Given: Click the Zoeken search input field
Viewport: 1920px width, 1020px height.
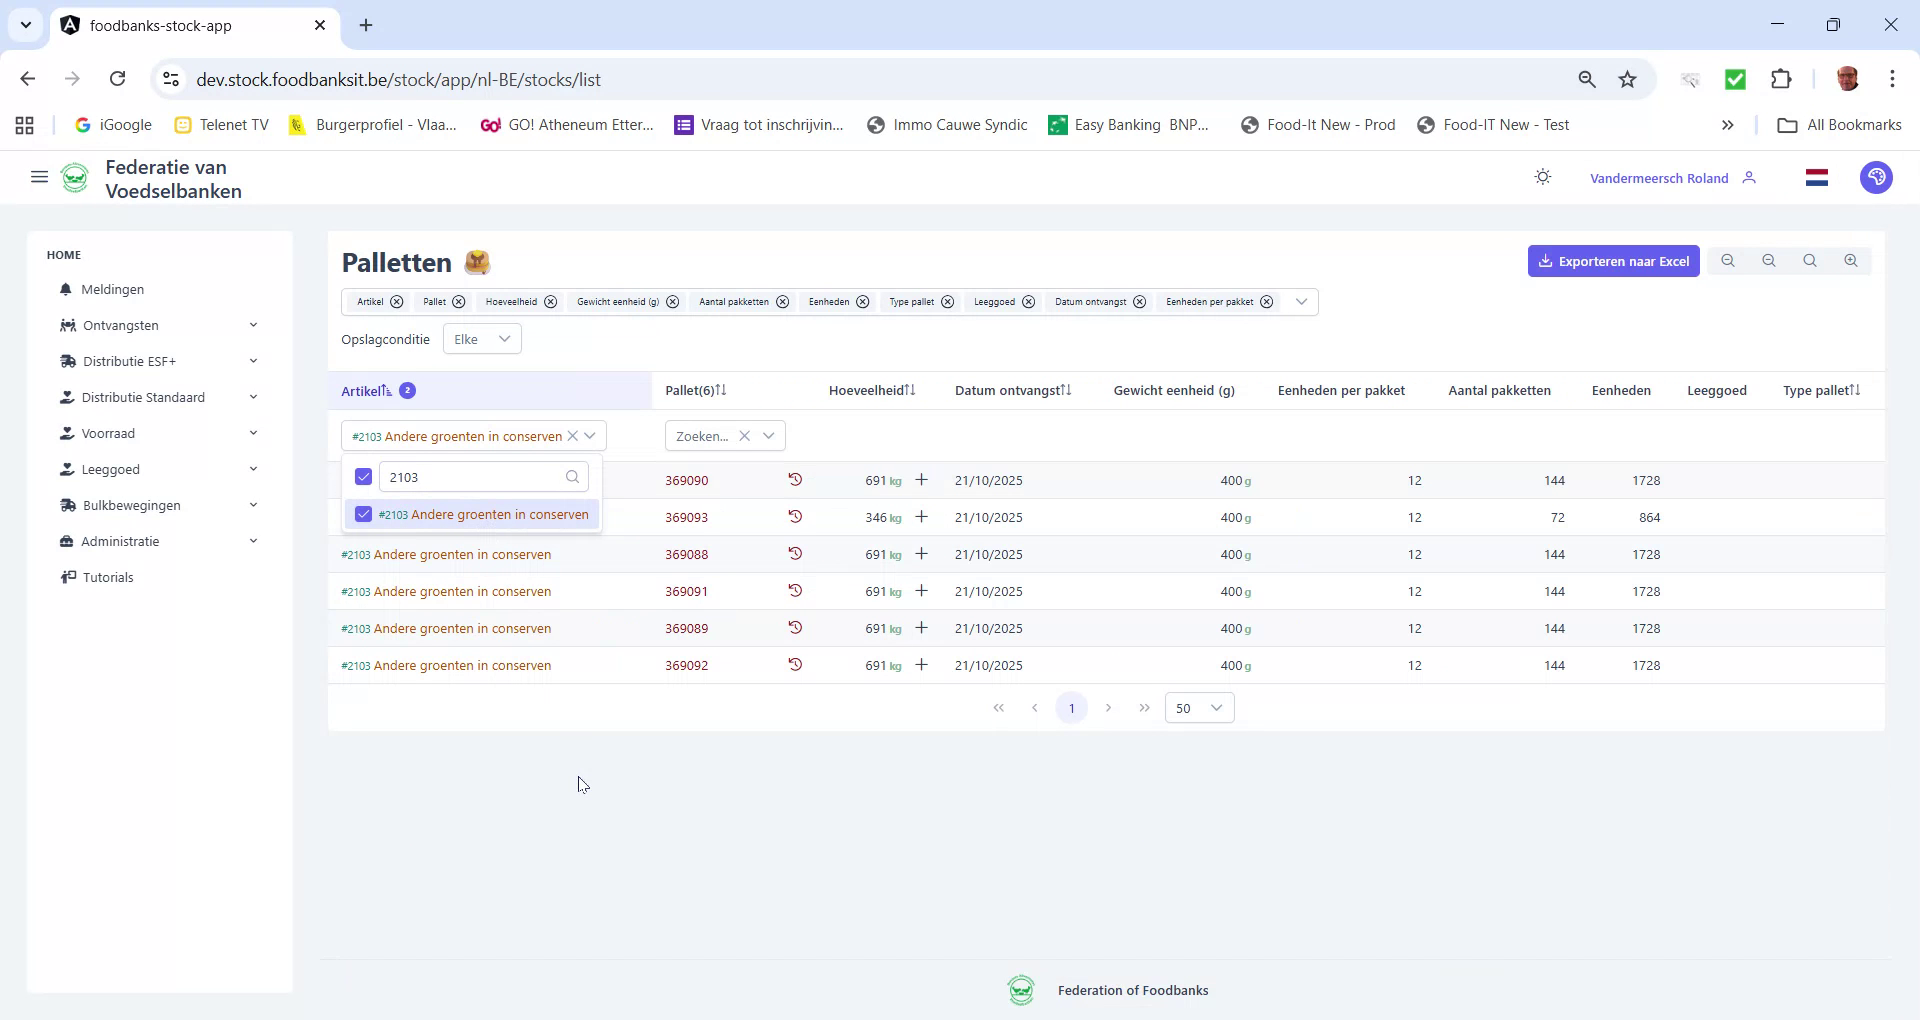Looking at the screenshot, I should 703,435.
